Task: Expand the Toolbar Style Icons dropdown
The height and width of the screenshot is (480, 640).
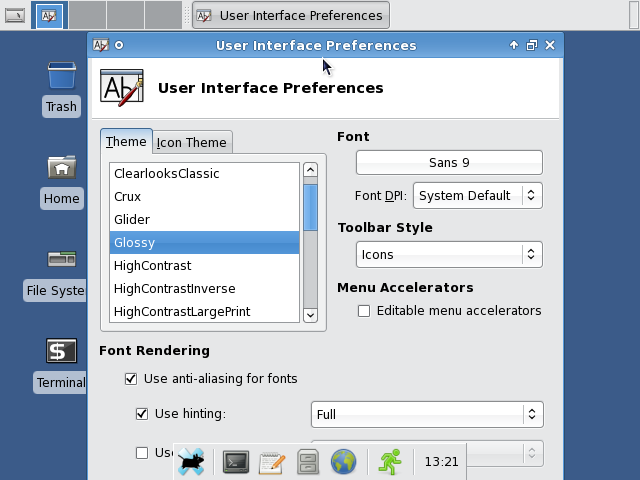Action: (449, 255)
